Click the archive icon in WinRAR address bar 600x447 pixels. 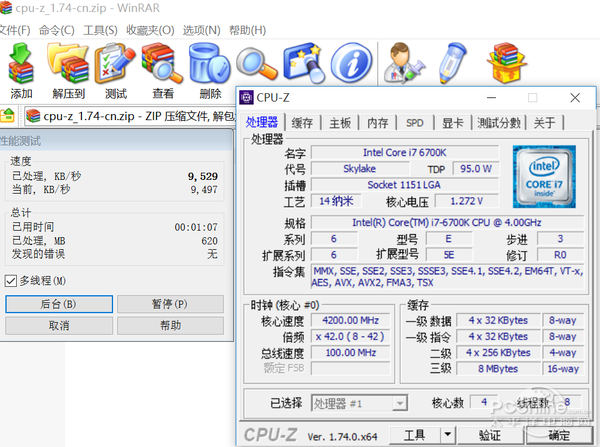(33, 116)
